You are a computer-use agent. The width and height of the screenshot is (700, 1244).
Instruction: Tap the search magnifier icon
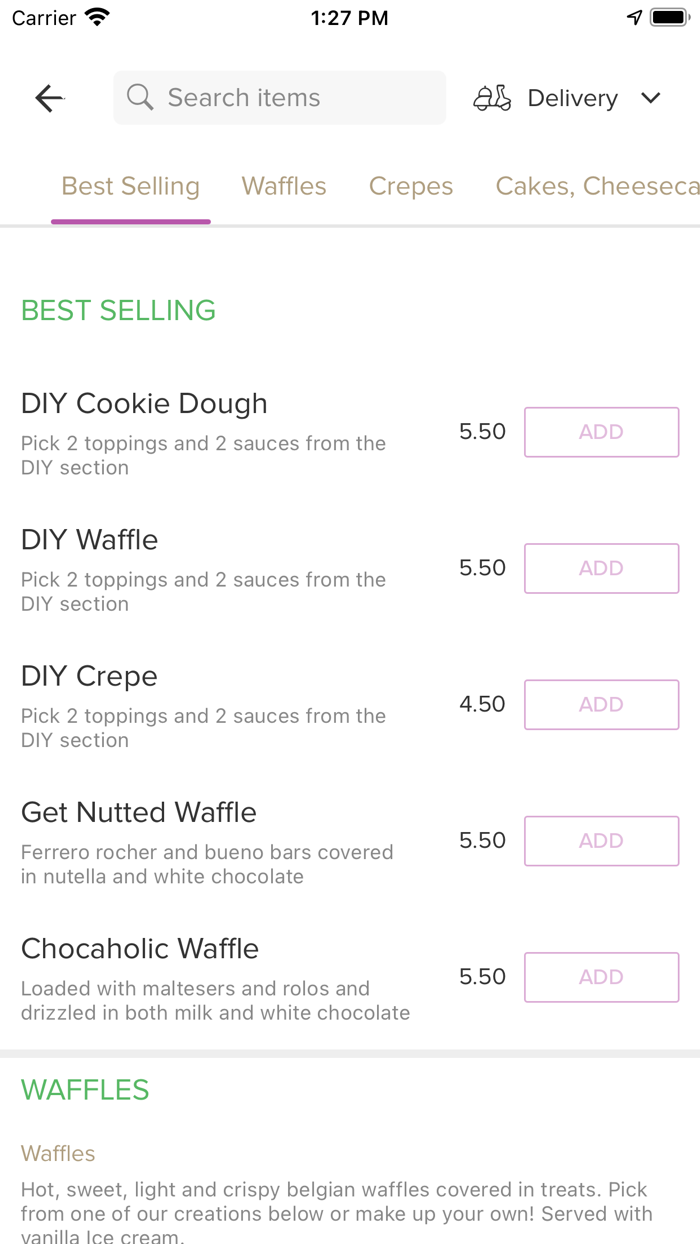click(140, 98)
